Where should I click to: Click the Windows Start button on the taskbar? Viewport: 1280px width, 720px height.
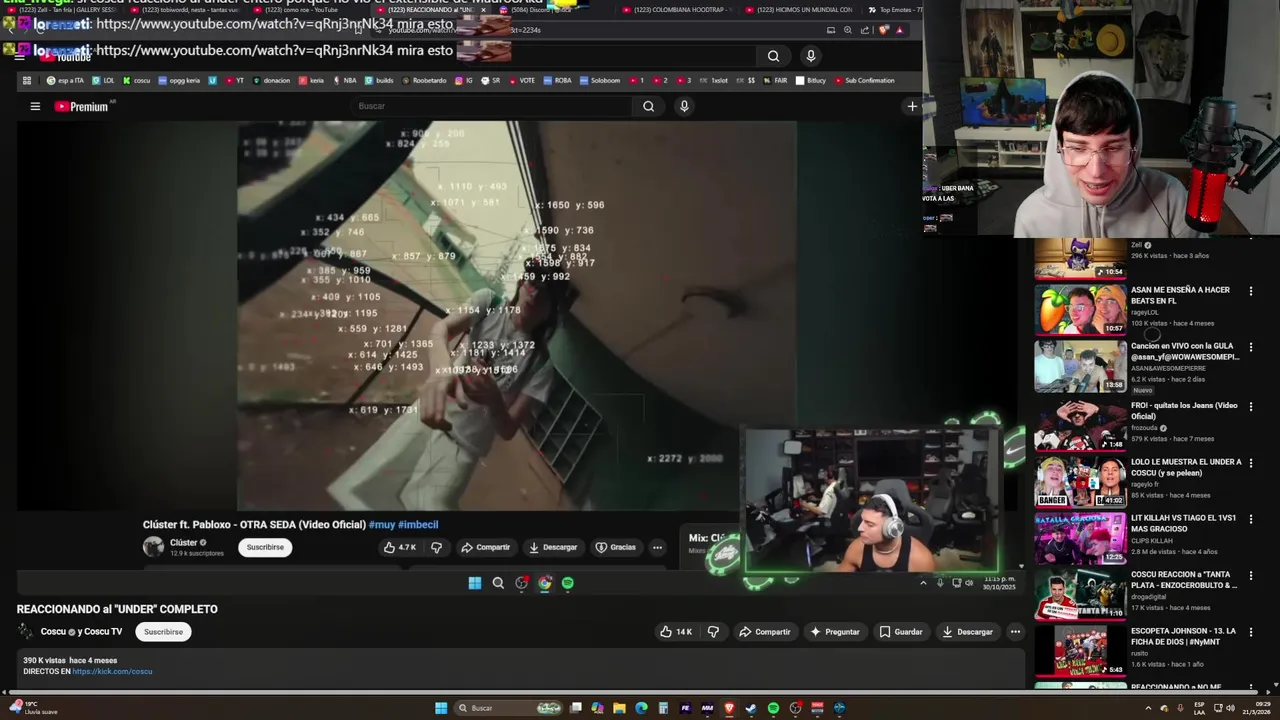pos(441,708)
